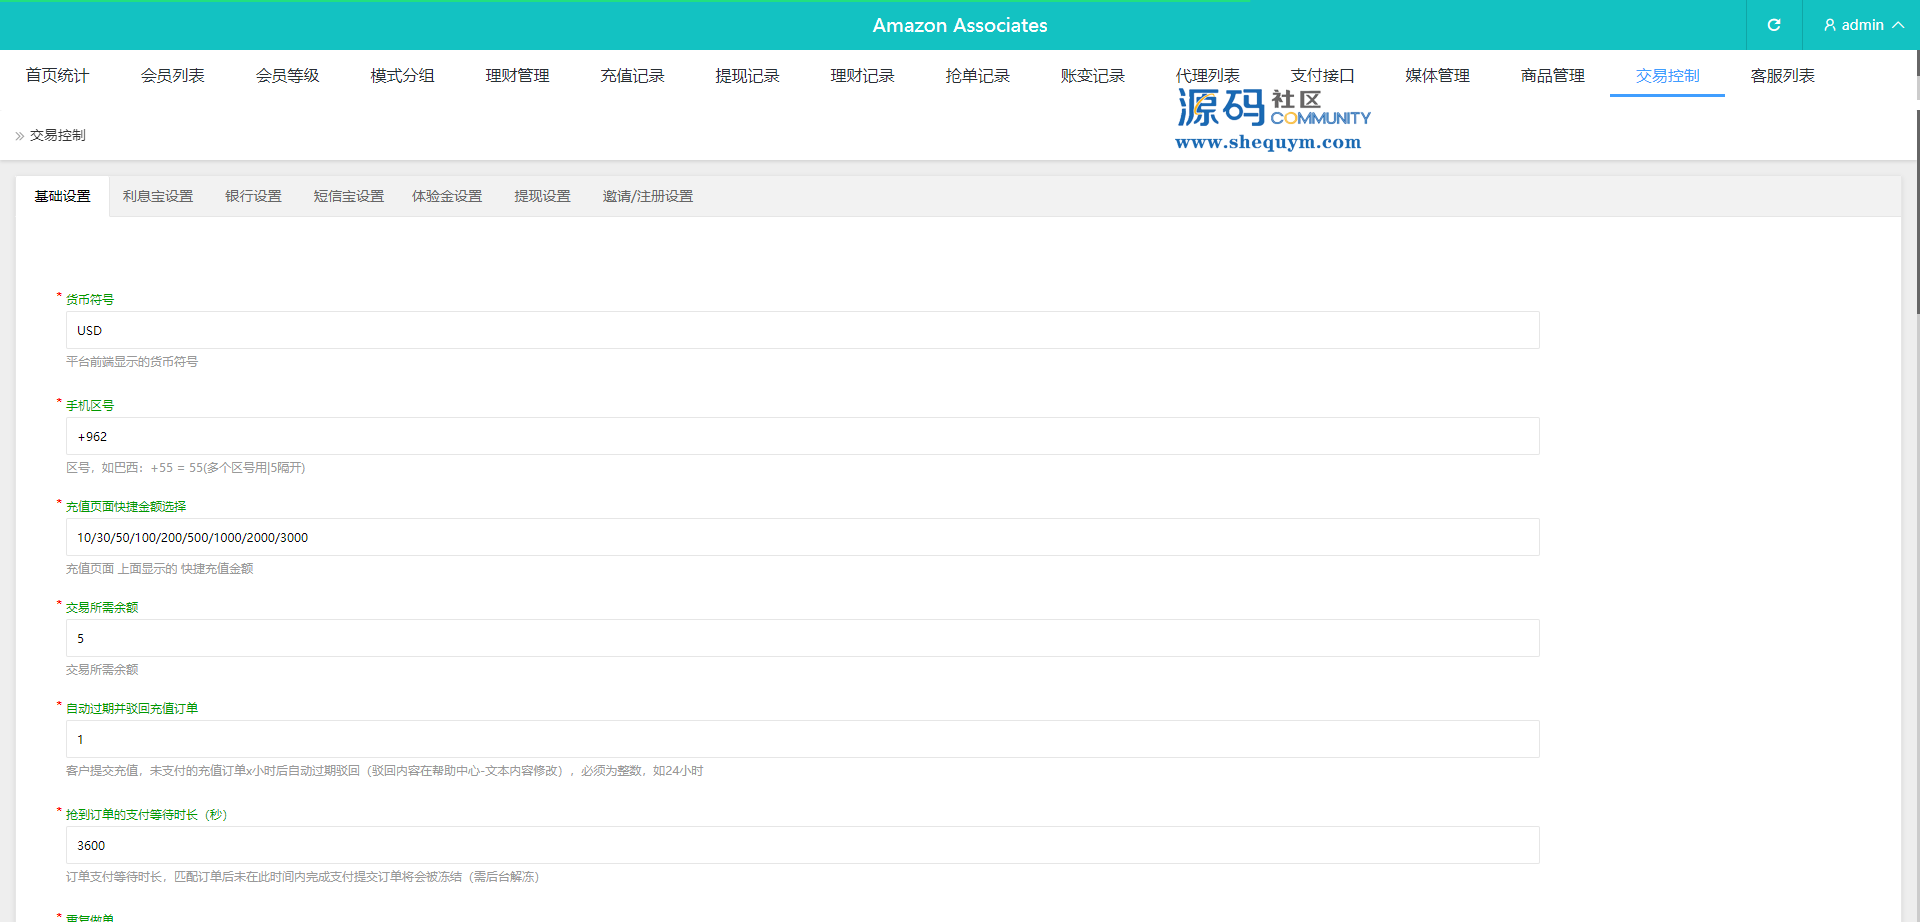
Task: Switch to 提现设置 tab
Action: pos(542,196)
